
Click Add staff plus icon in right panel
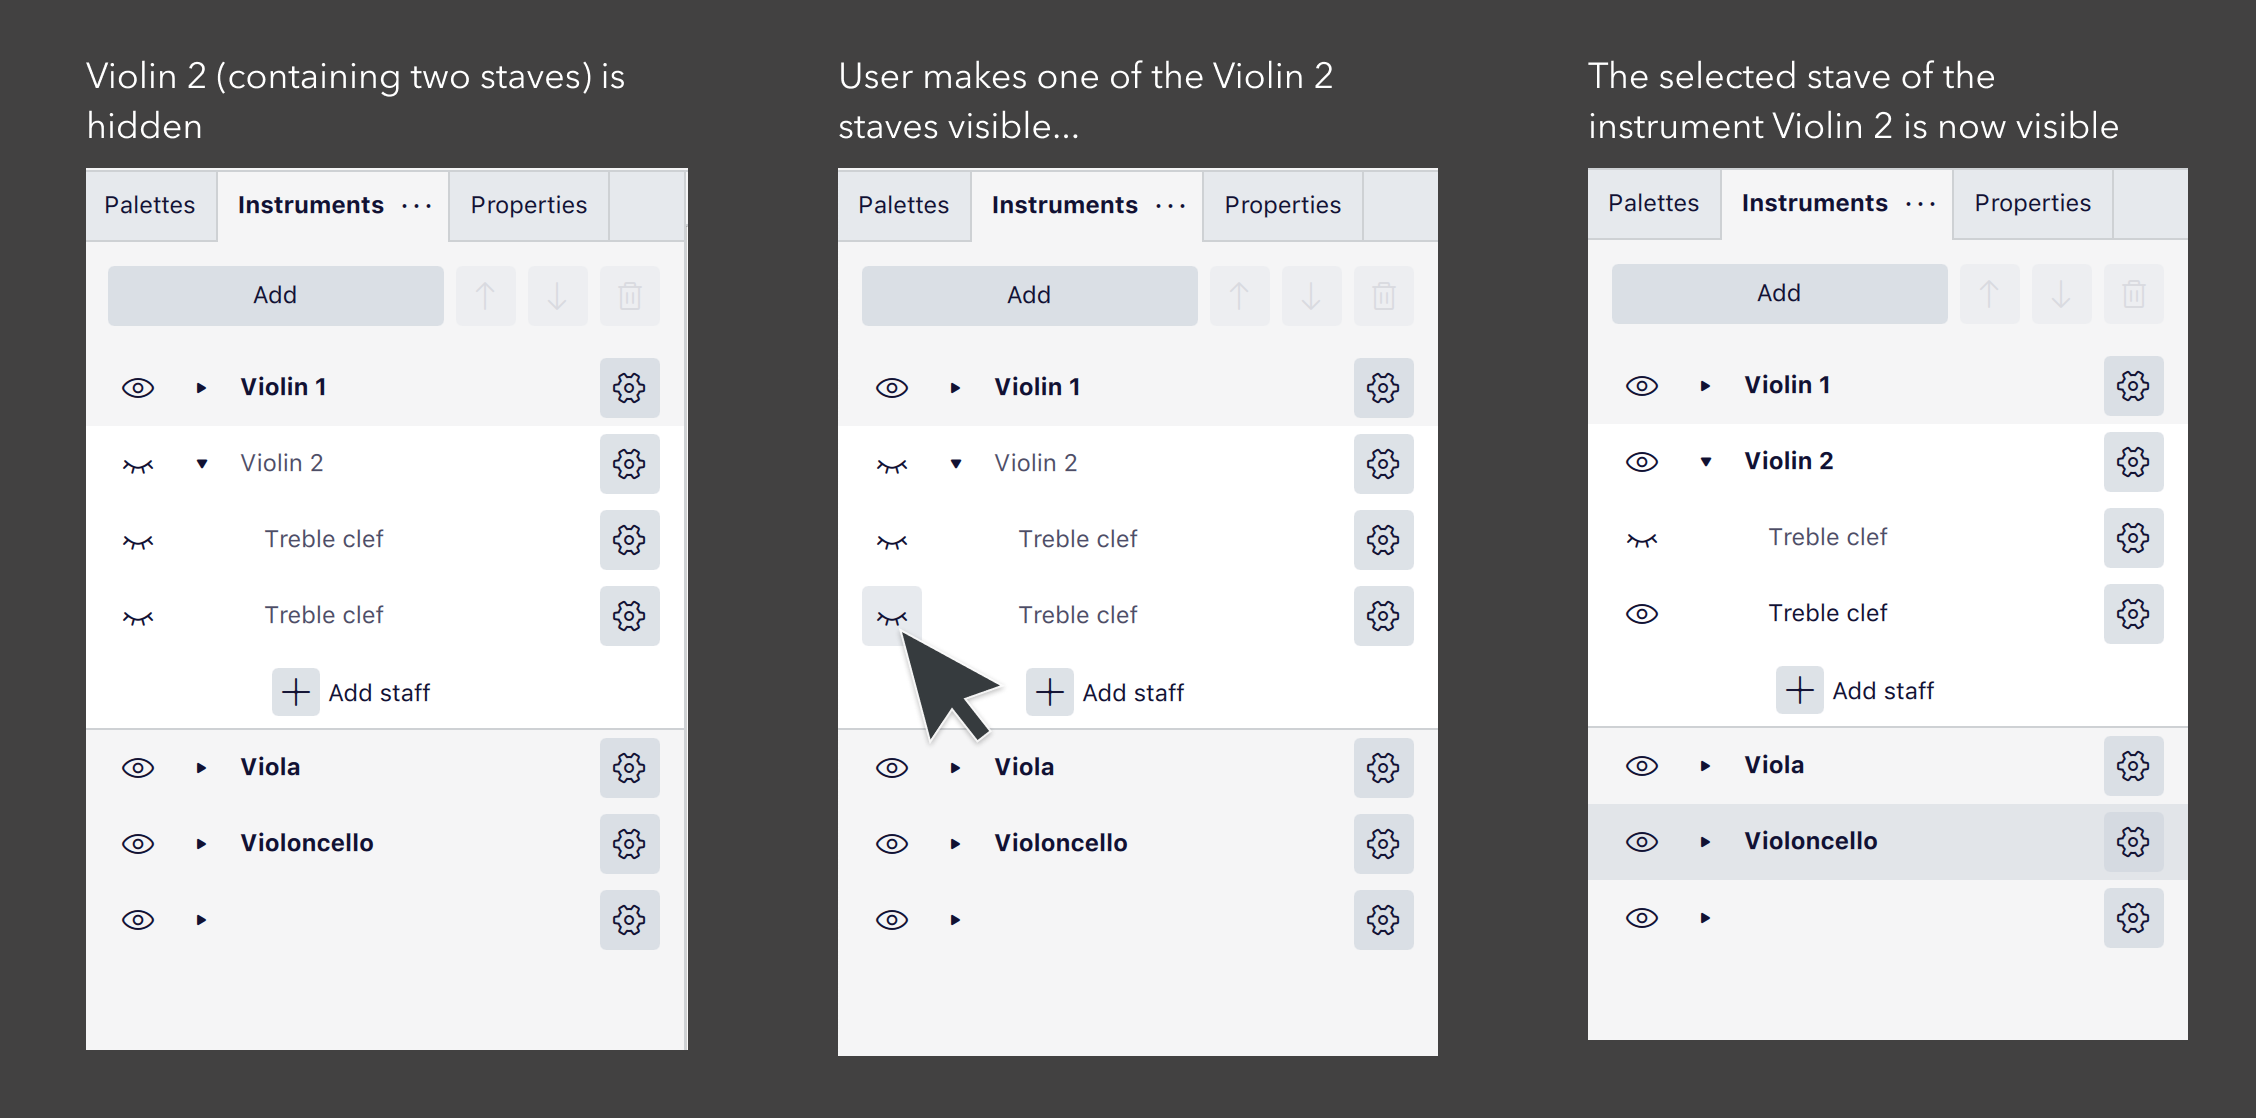coord(1800,690)
